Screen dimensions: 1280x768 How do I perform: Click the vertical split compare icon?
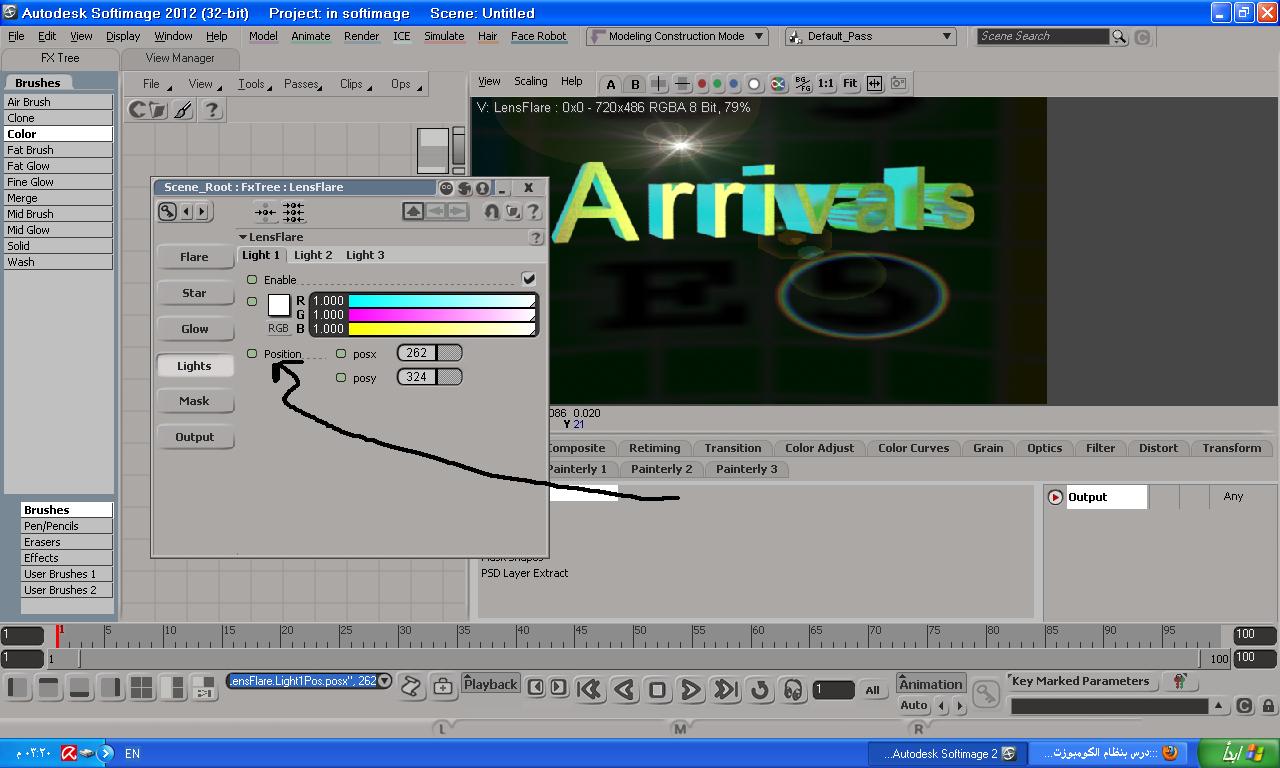tap(659, 84)
